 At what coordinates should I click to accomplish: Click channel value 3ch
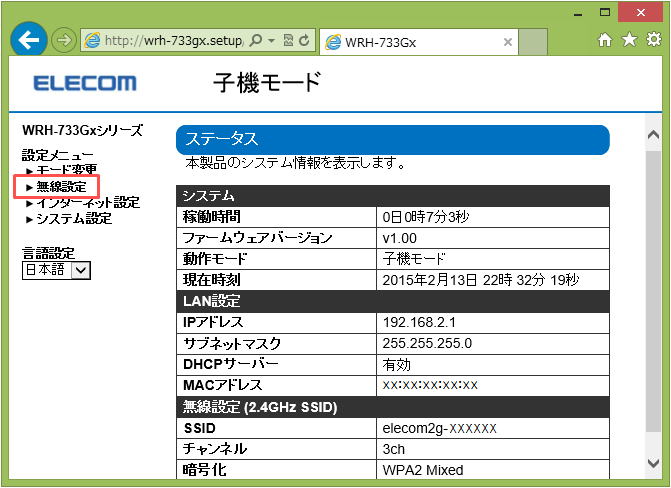click(x=394, y=449)
